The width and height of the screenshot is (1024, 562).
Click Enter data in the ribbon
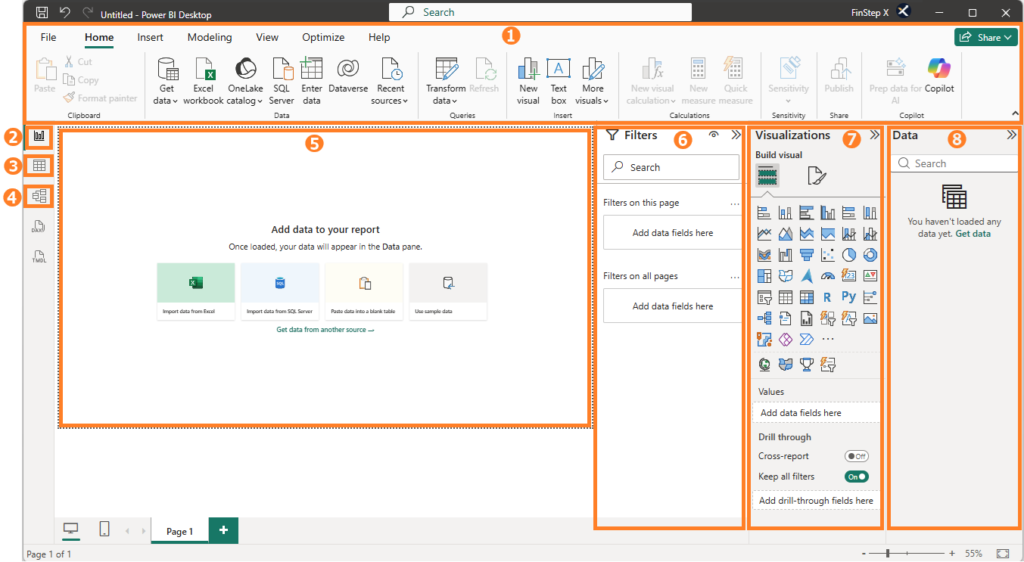(x=312, y=82)
